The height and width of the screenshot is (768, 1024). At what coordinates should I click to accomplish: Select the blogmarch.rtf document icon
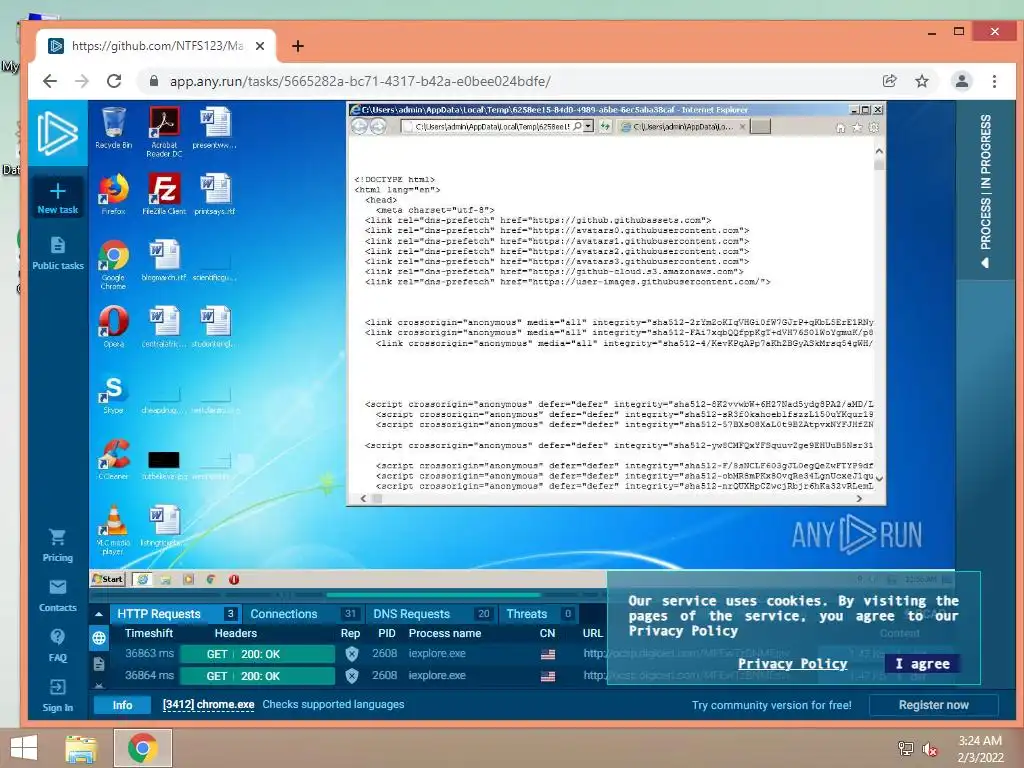[164, 260]
